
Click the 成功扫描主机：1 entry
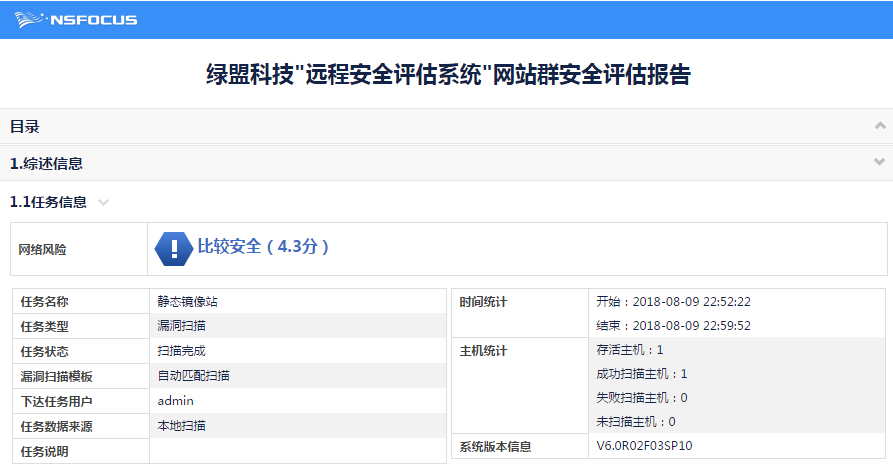641,374
